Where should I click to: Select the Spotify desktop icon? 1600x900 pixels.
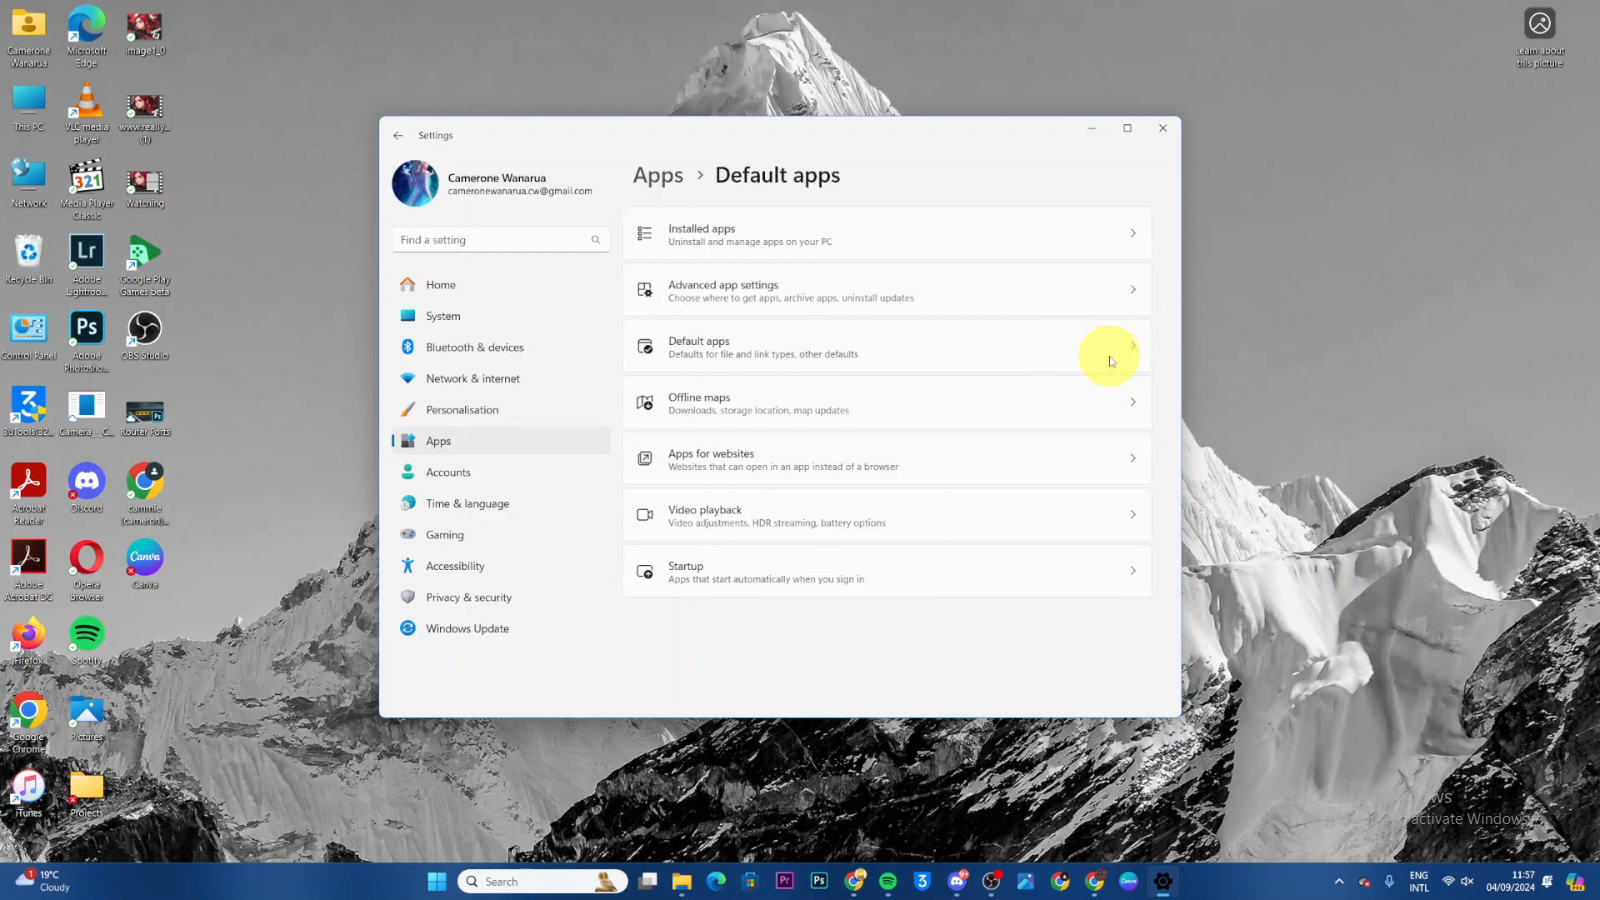click(x=87, y=641)
